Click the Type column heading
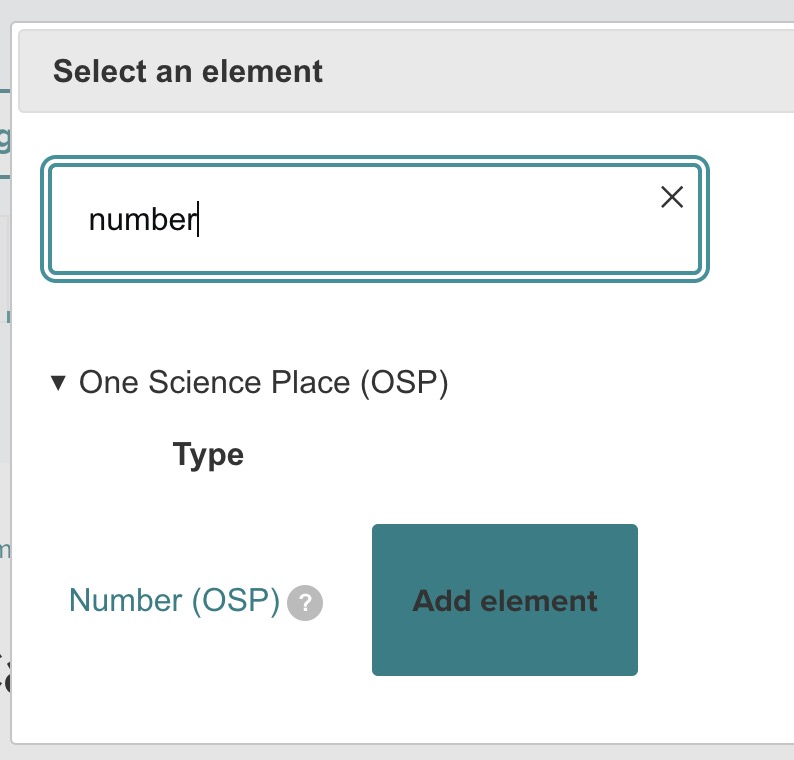This screenshot has width=794, height=760. pyautogui.click(x=208, y=455)
